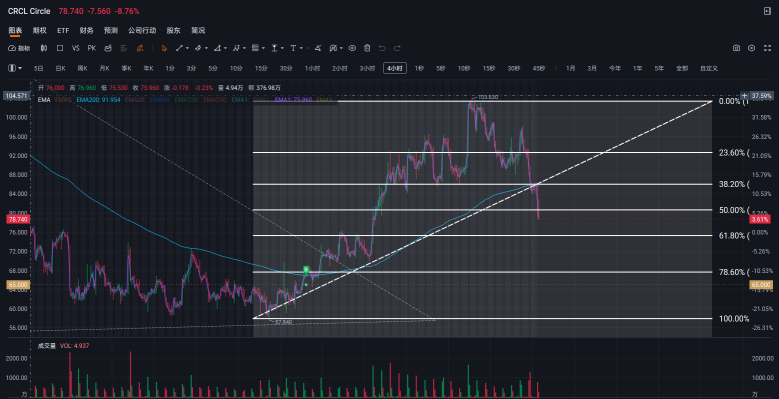Select the 30秒 interval

513,68
